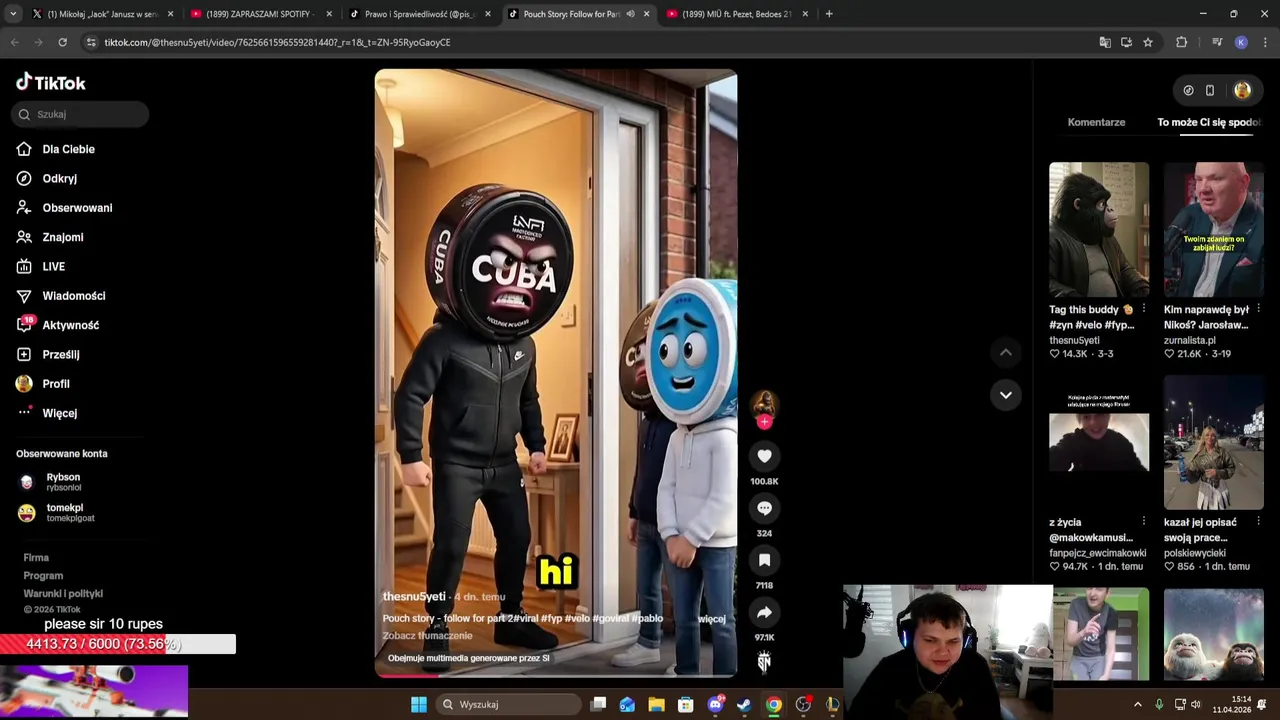
Task: Open Steam from taskbar
Action: 744,704
